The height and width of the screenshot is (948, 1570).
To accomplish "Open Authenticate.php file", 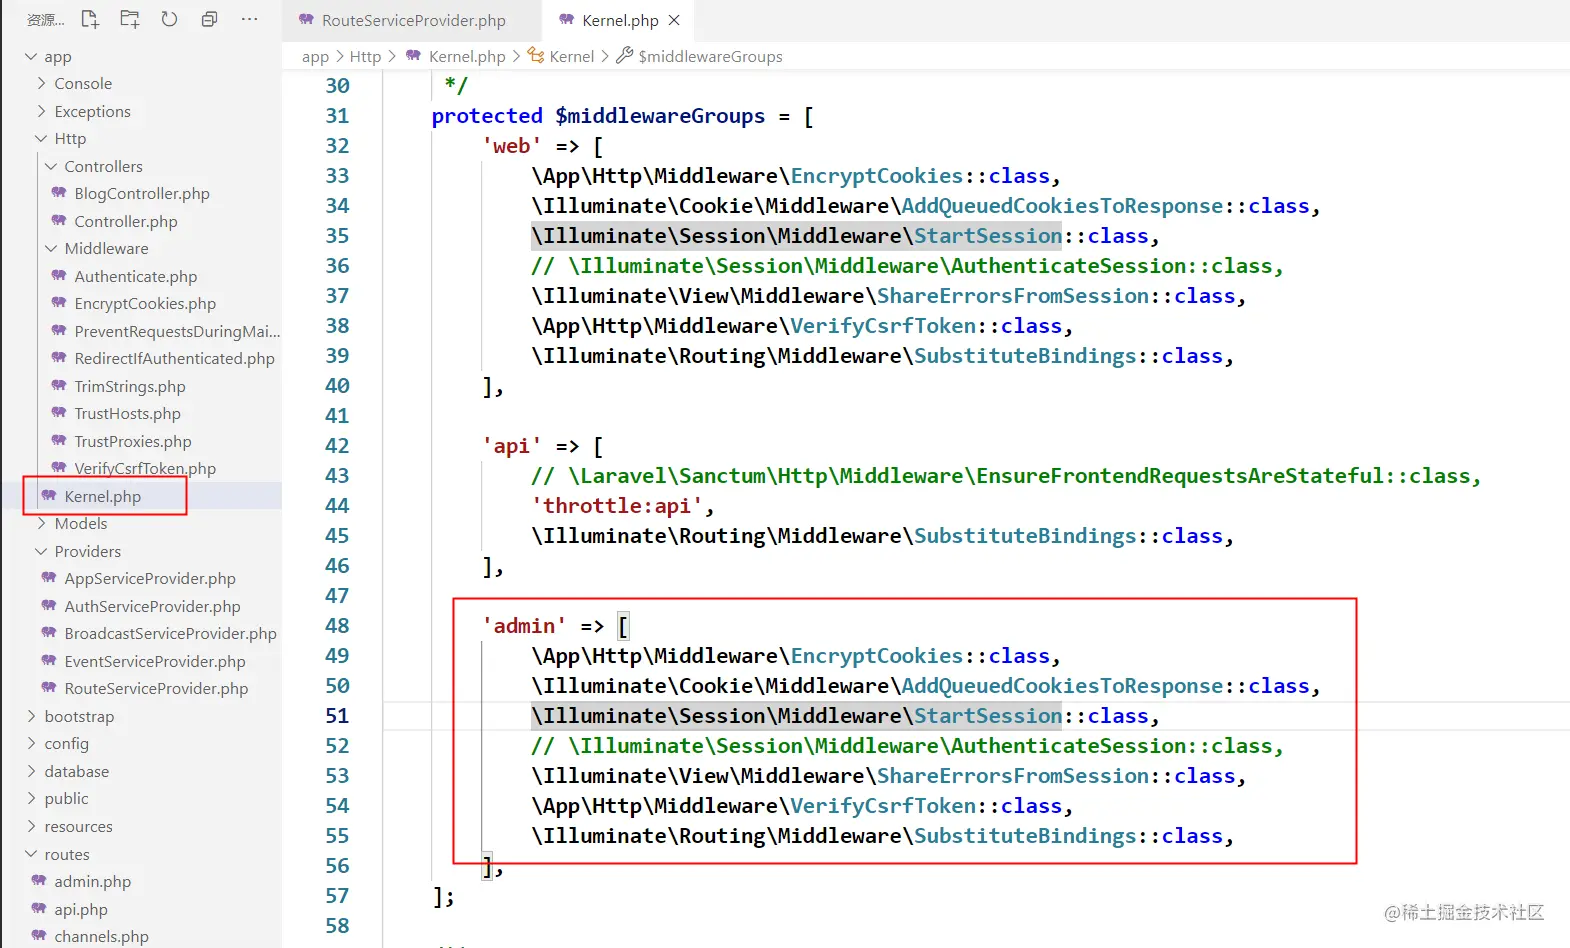I will (135, 277).
